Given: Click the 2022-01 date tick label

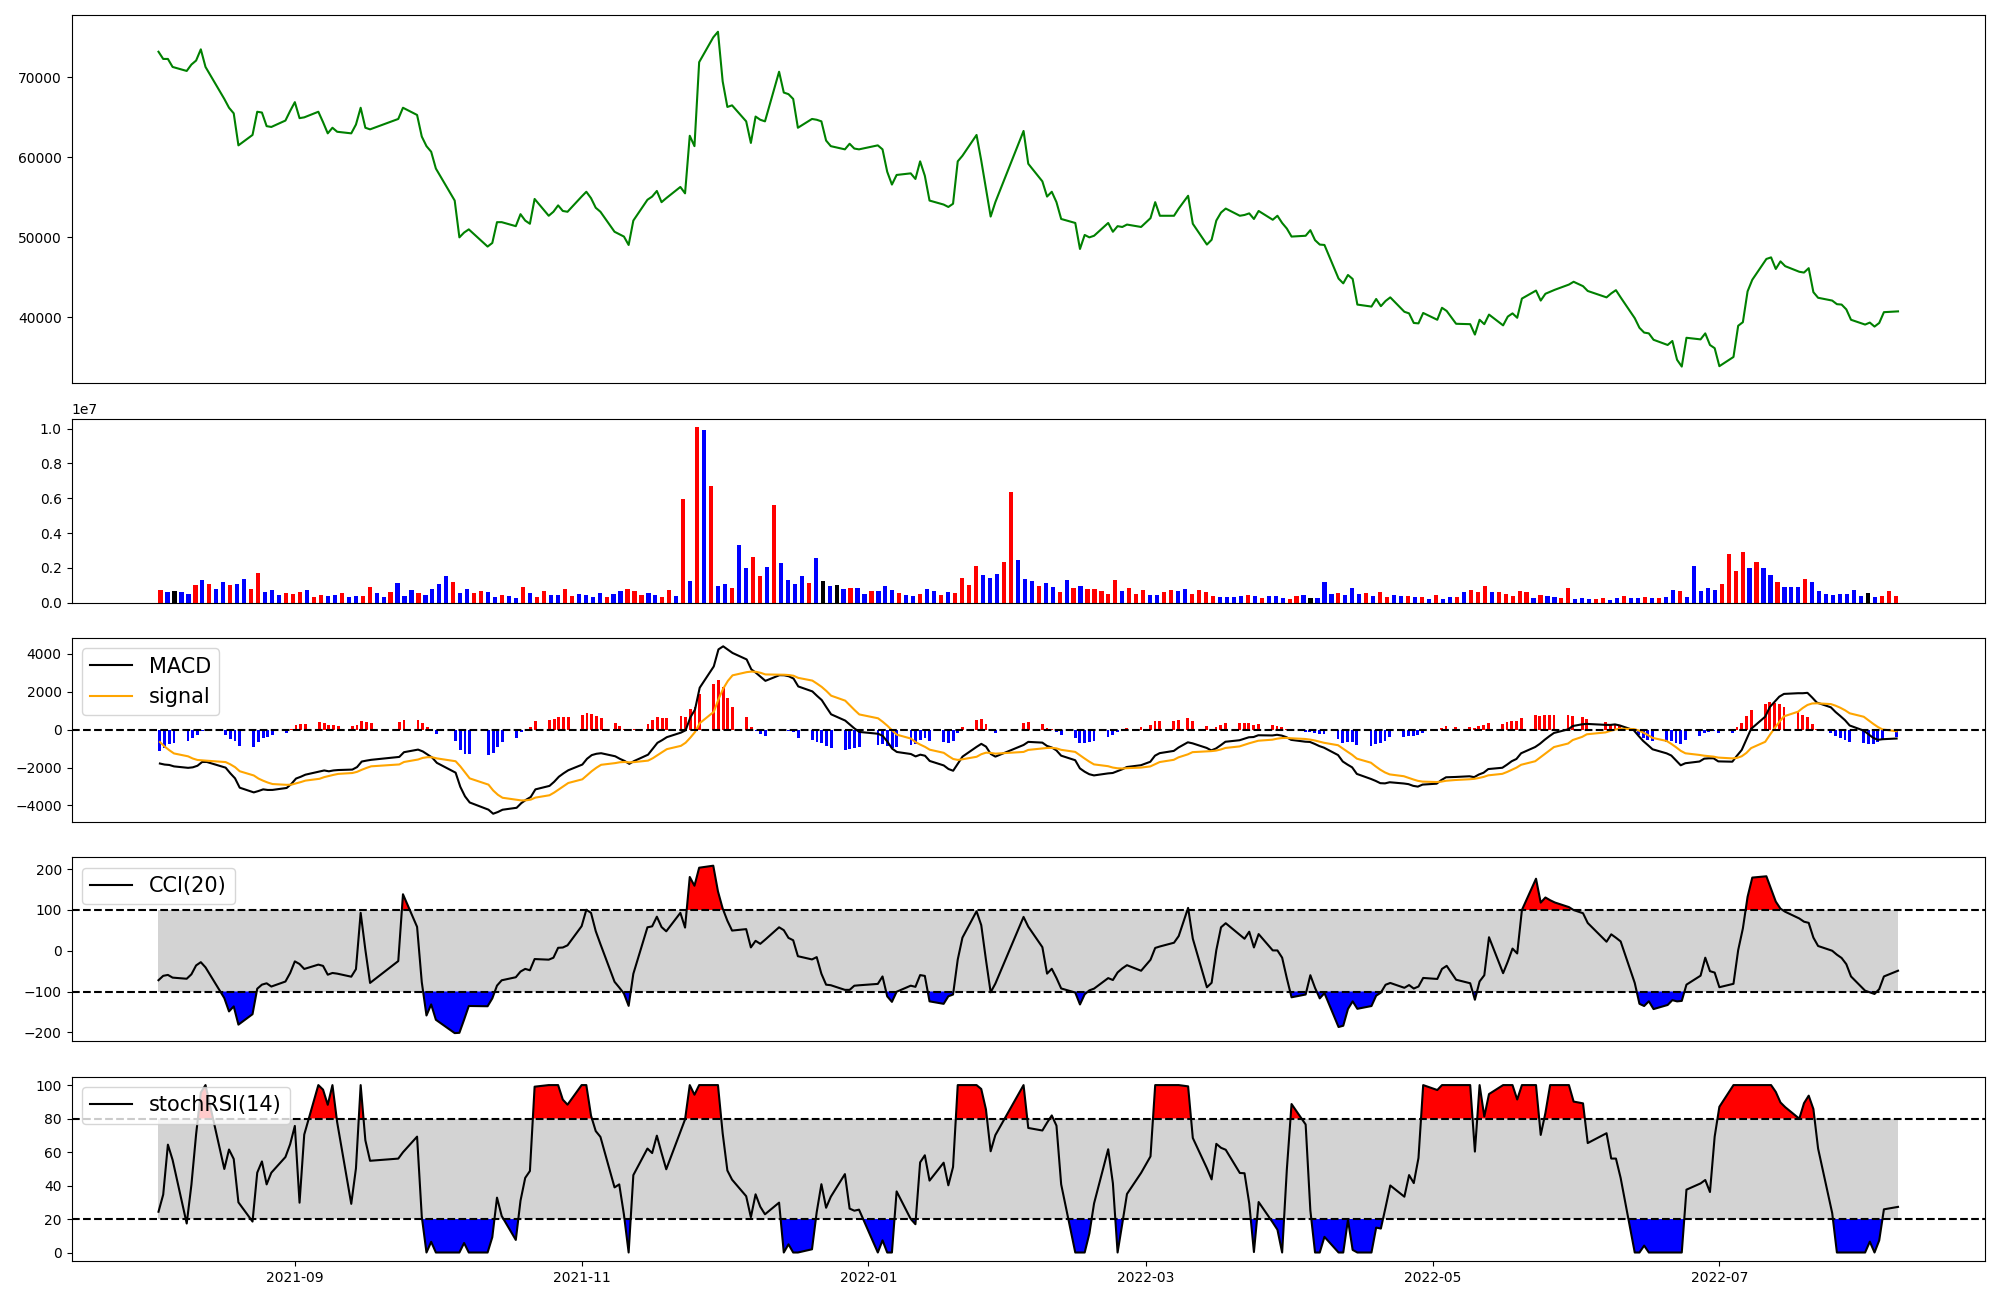Looking at the screenshot, I should (x=869, y=1277).
